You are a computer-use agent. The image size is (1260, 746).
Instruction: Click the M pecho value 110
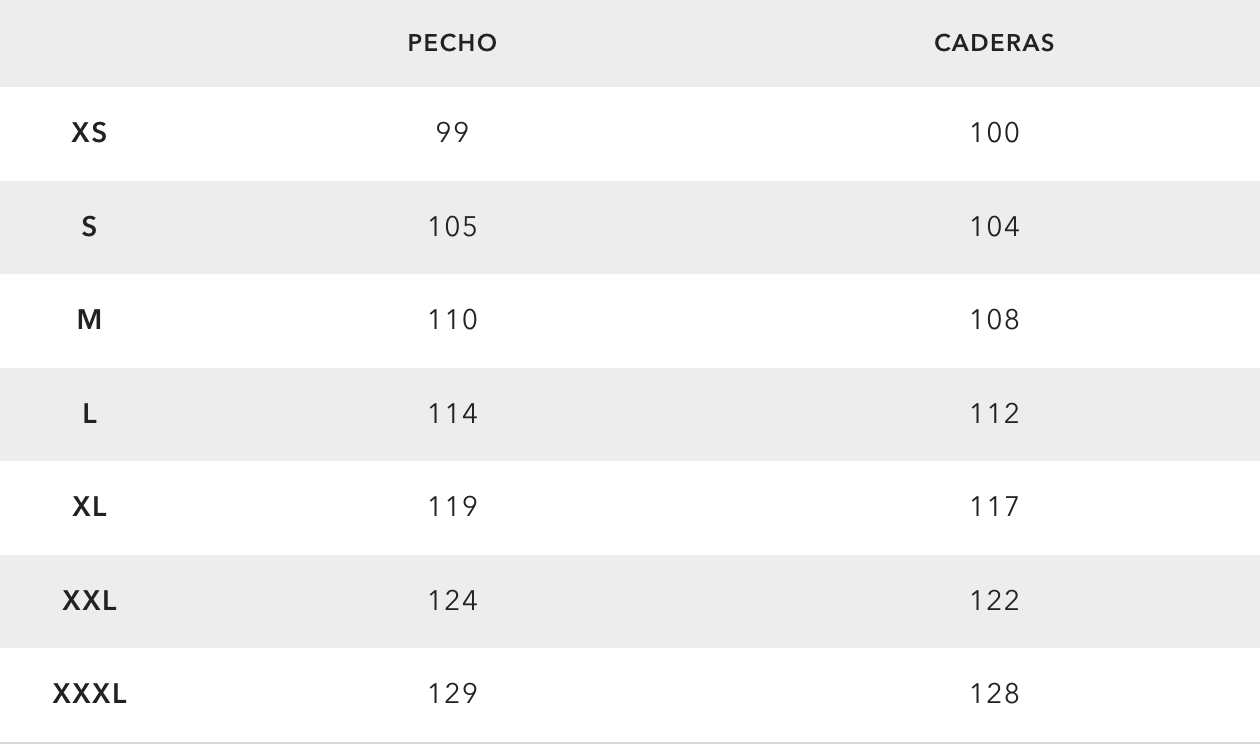click(x=452, y=320)
